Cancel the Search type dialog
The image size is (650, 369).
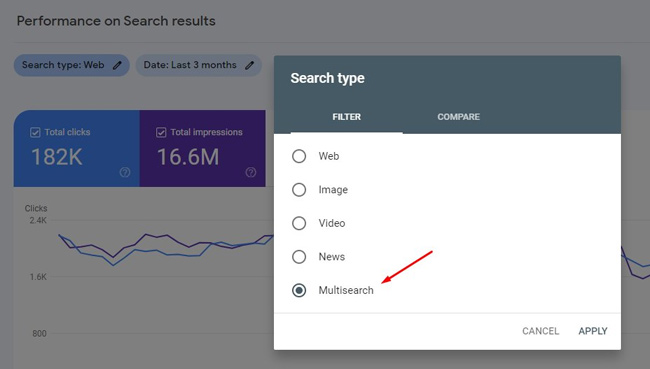pyautogui.click(x=541, y=331)
